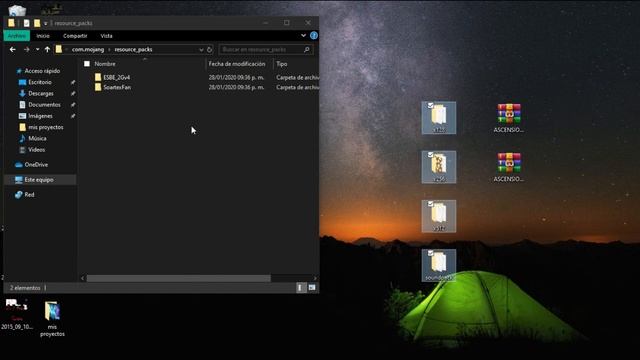Click the search magnifier icon
Viewport: 640px width, 360px height.
307,49
